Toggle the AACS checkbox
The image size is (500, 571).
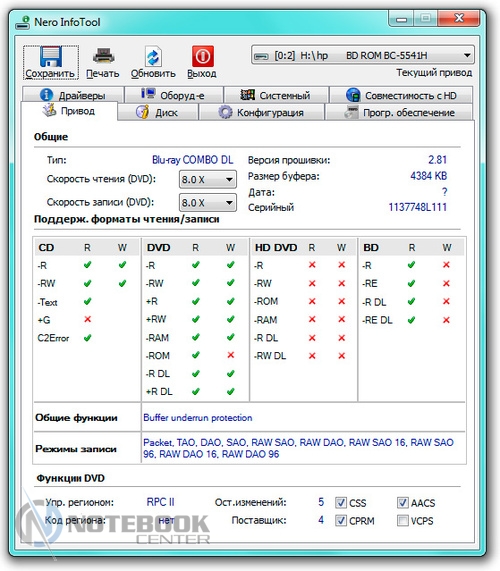coord(402,503)
